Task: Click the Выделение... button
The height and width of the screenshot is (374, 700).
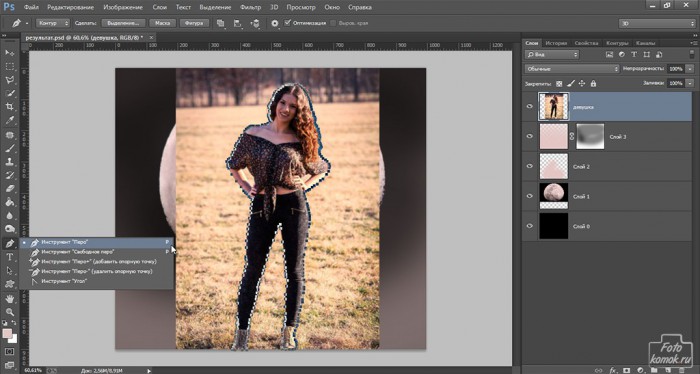Action: tap(124, 23)
